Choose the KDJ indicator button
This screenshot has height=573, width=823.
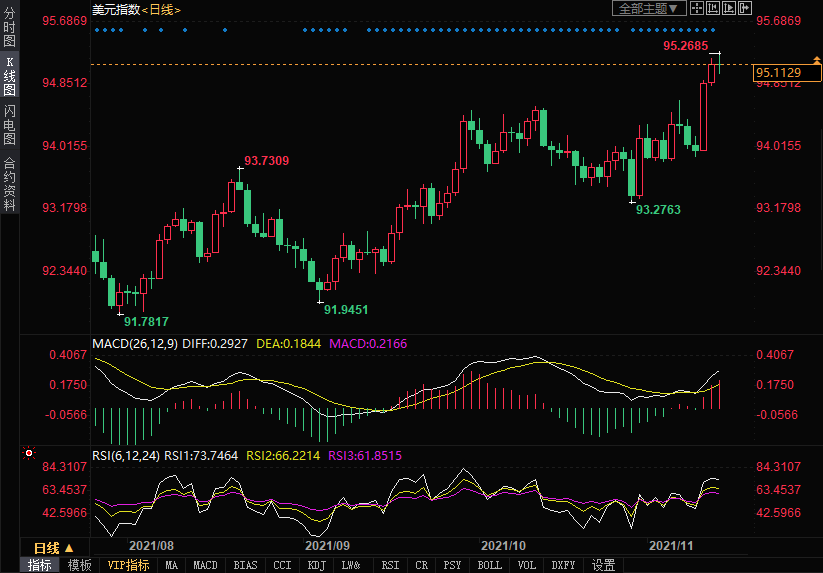(317, 565)
